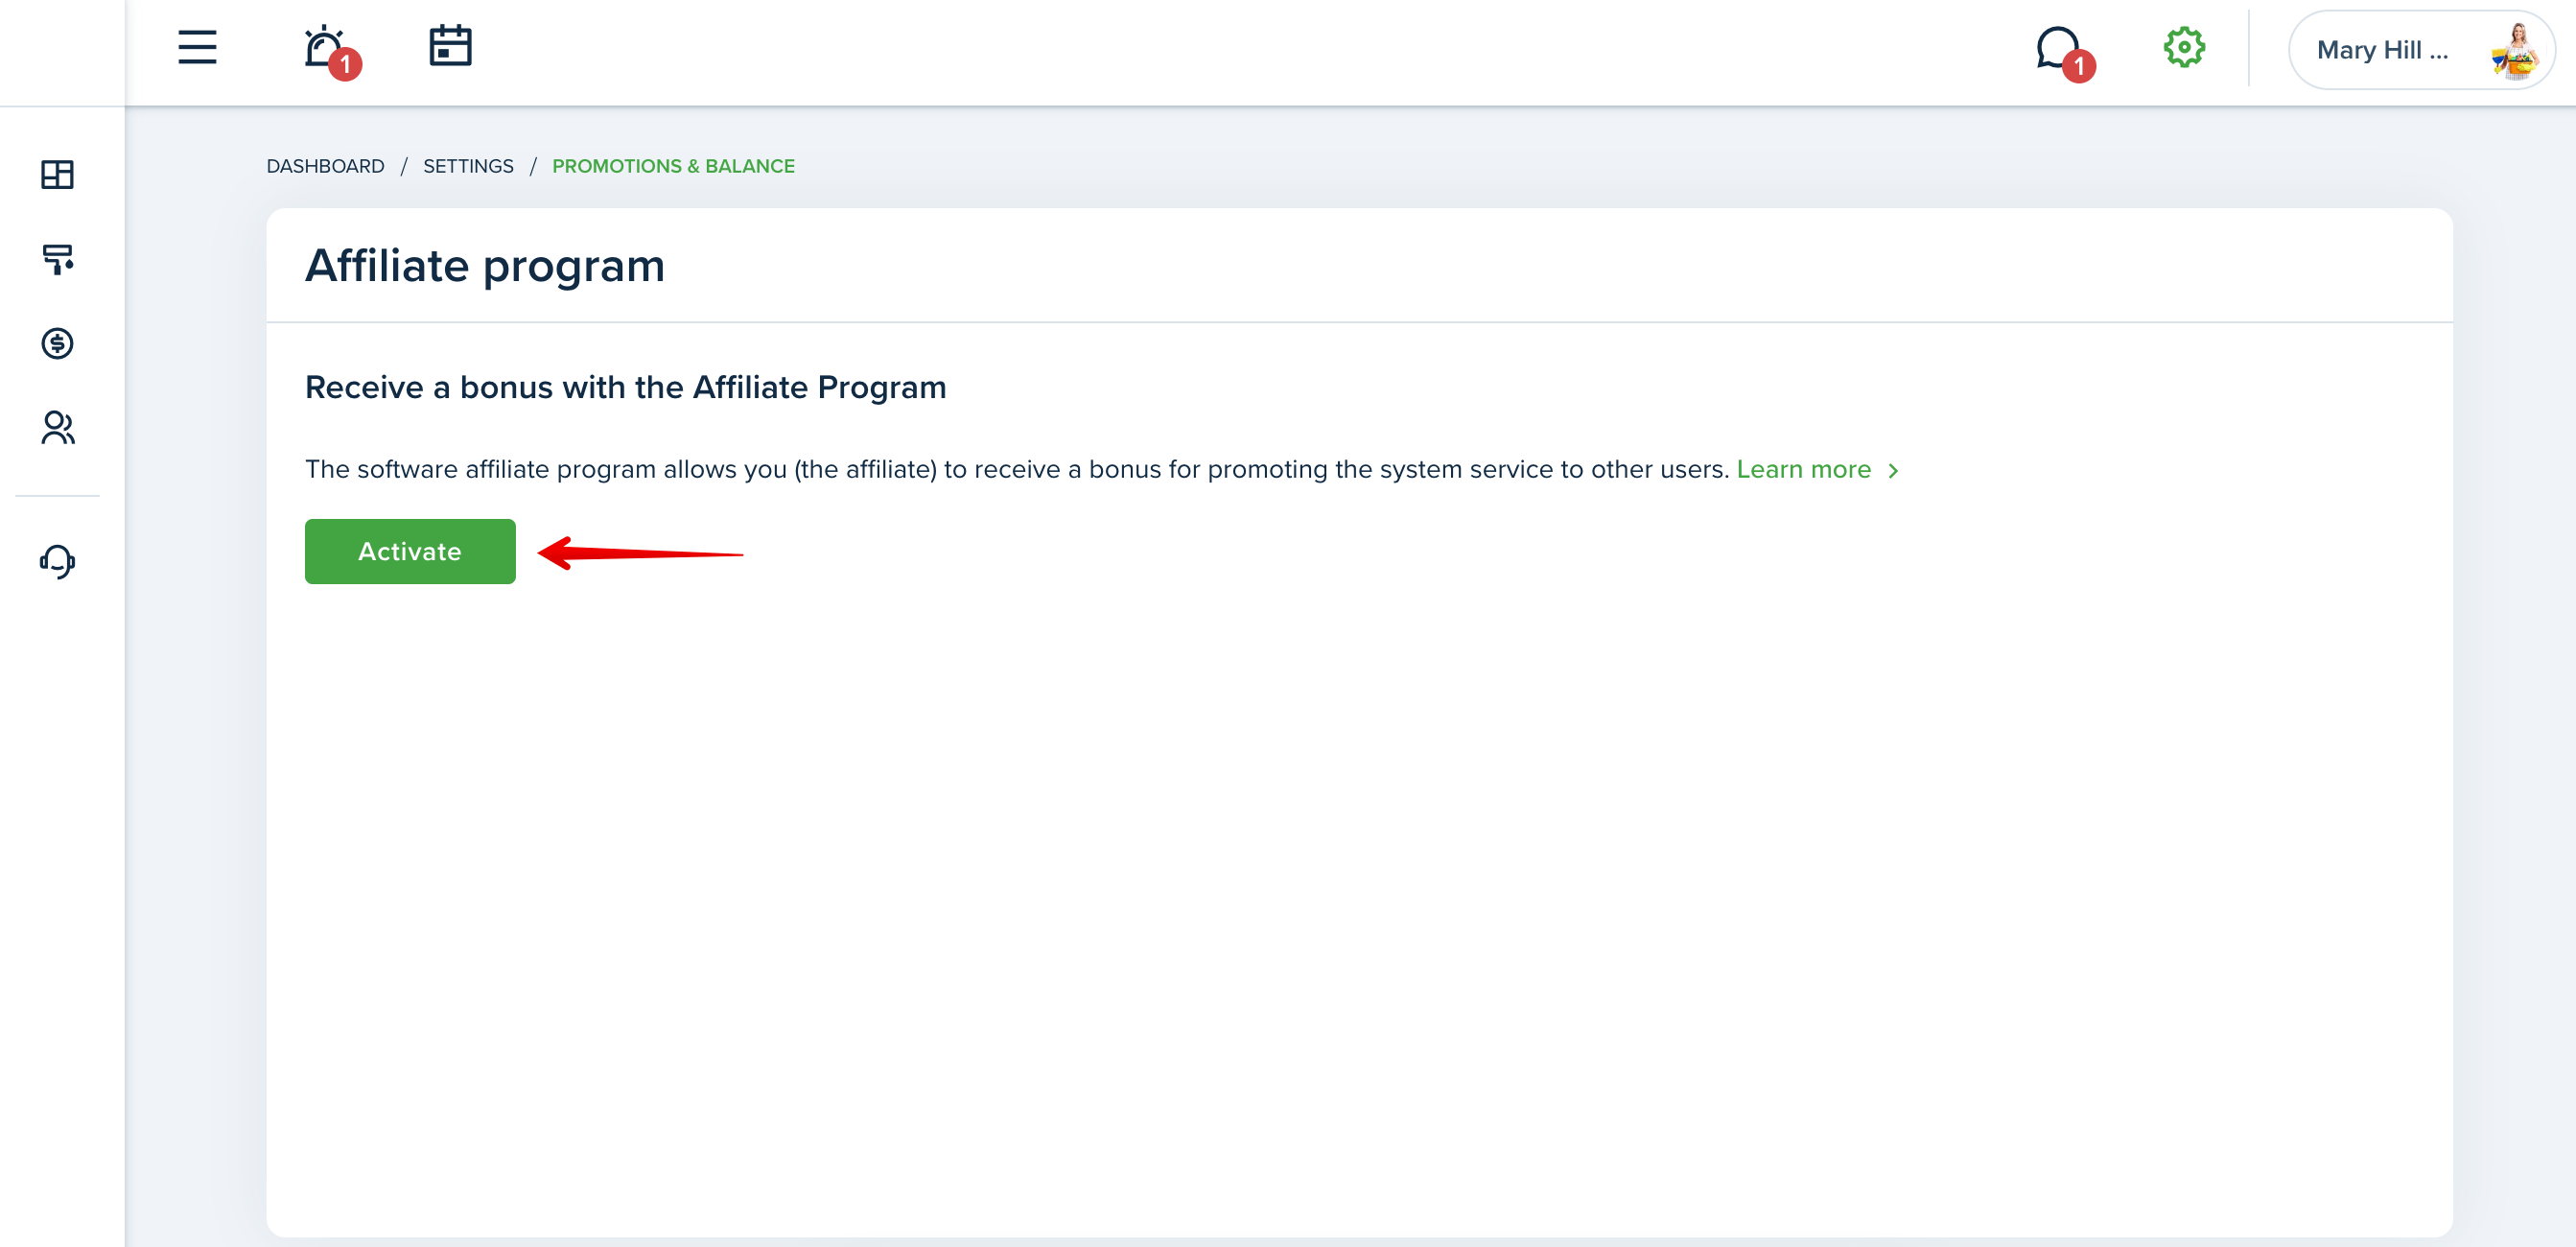Open Mary Hill profile menu
The height and width of the screenshot is (1247, 2576).
click(2421, 50)
